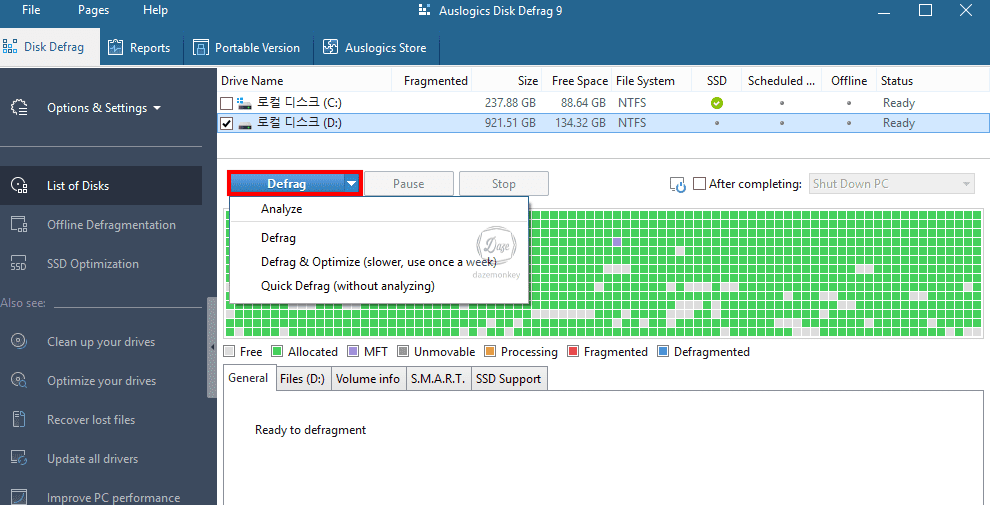Choose Defrag & Optimize menu entry
Image resolution: width=990 pixels, height=505 pixels.
379,262
